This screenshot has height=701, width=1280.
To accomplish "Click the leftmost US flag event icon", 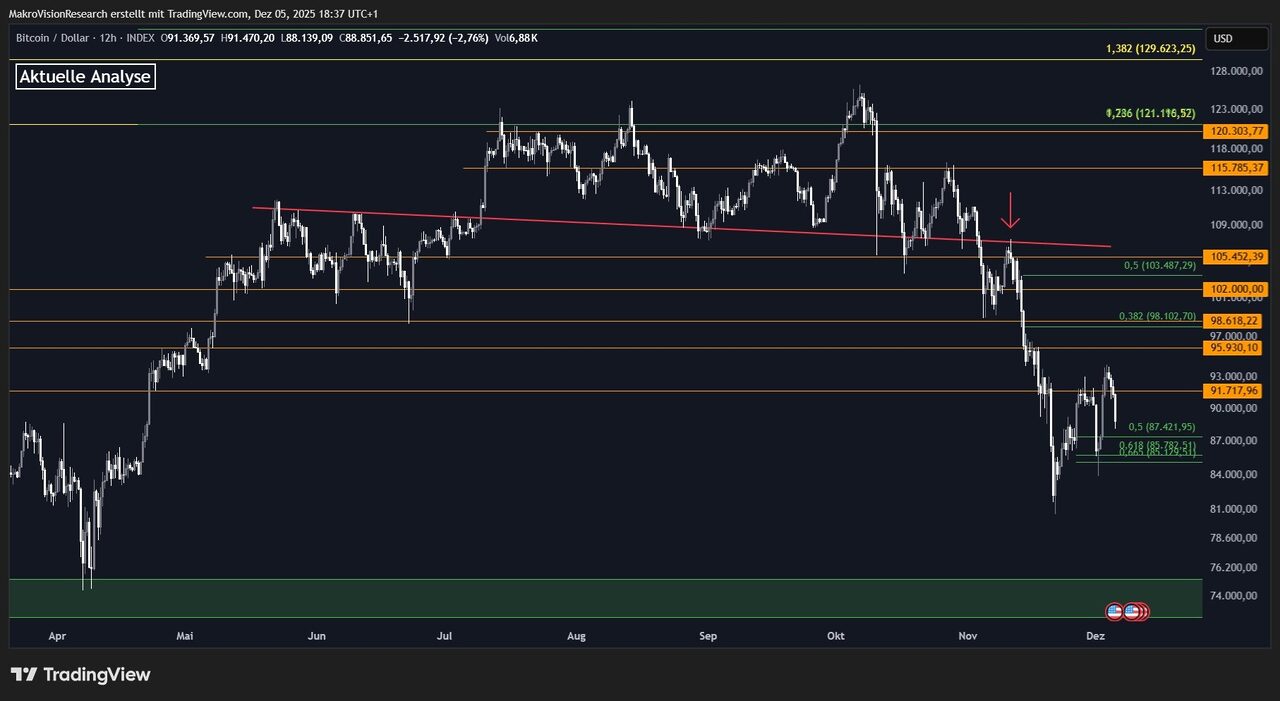I will (1114, 611).
